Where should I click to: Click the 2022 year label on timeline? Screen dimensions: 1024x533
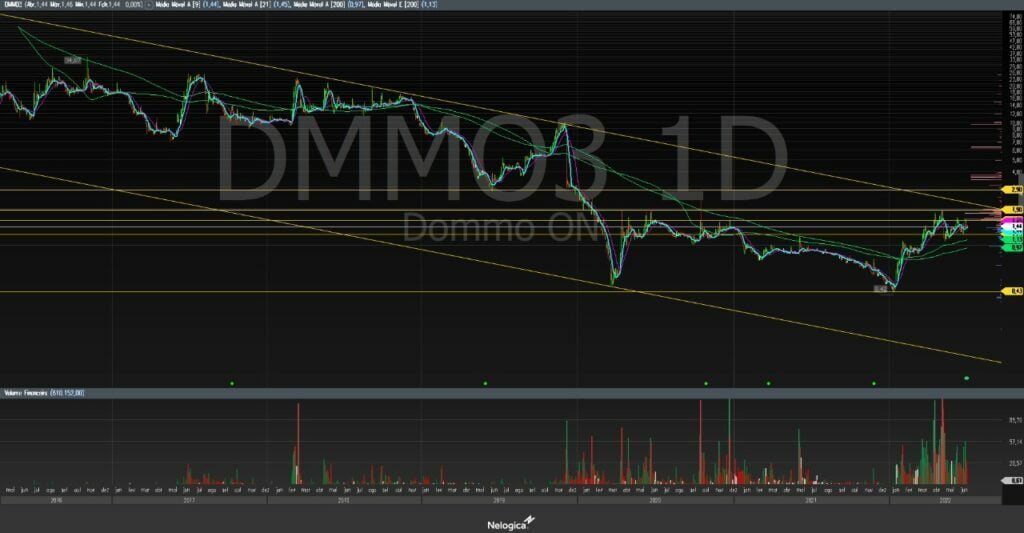point(944,497)
